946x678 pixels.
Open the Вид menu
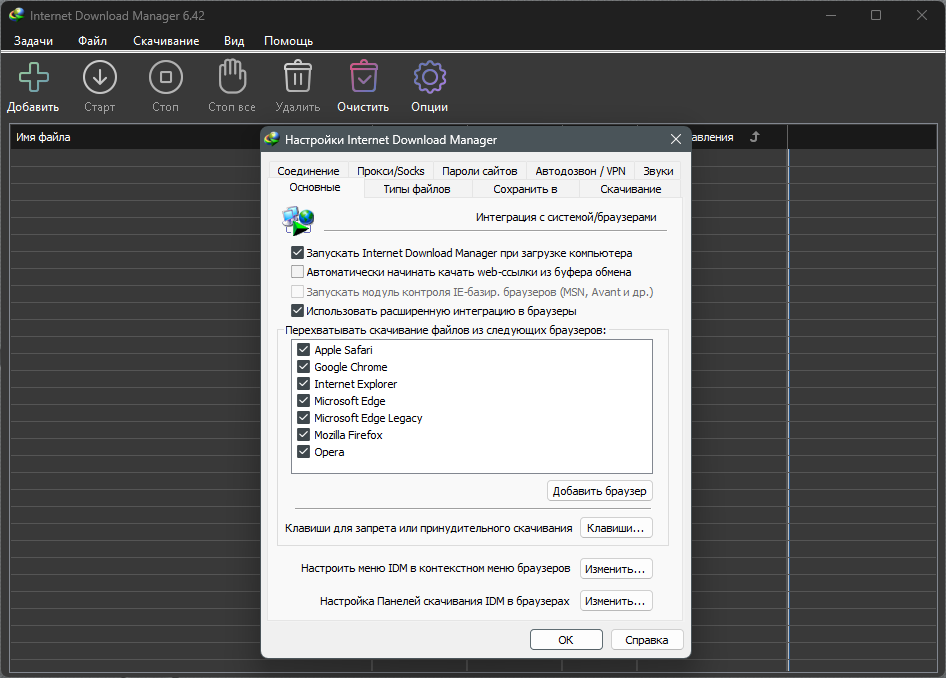[234, 41]
